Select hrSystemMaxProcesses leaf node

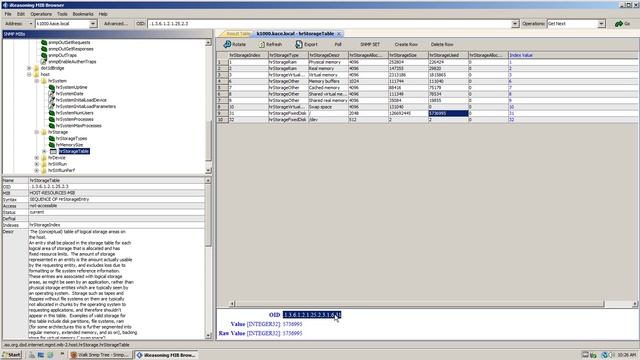click(79, 126)
